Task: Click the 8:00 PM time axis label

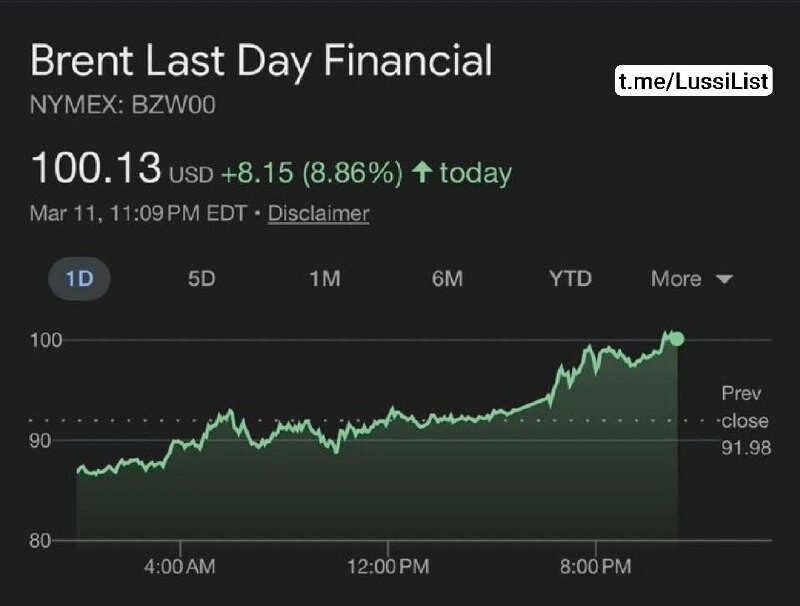Action: pos(595,567)
